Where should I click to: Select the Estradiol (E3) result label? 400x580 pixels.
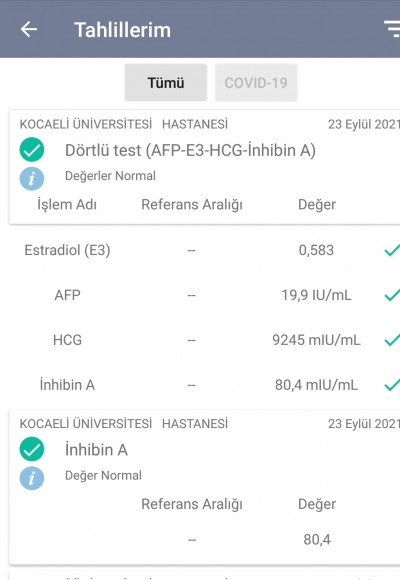(67, 250)
